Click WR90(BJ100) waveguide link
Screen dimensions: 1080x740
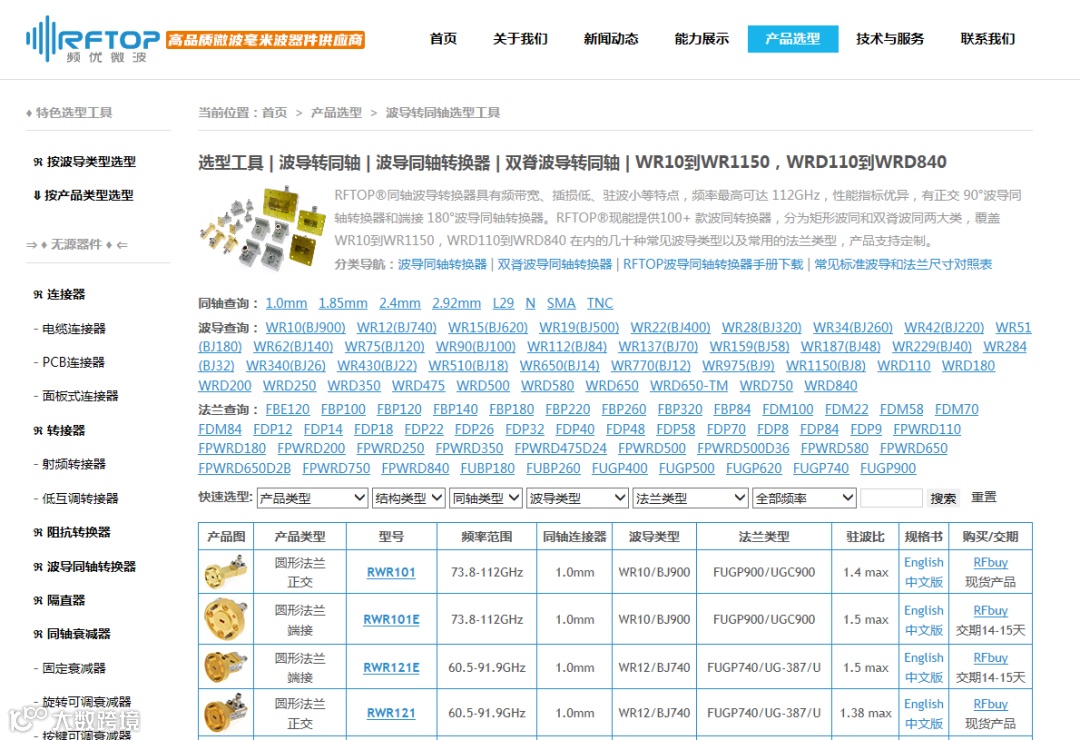coord(476,347)
